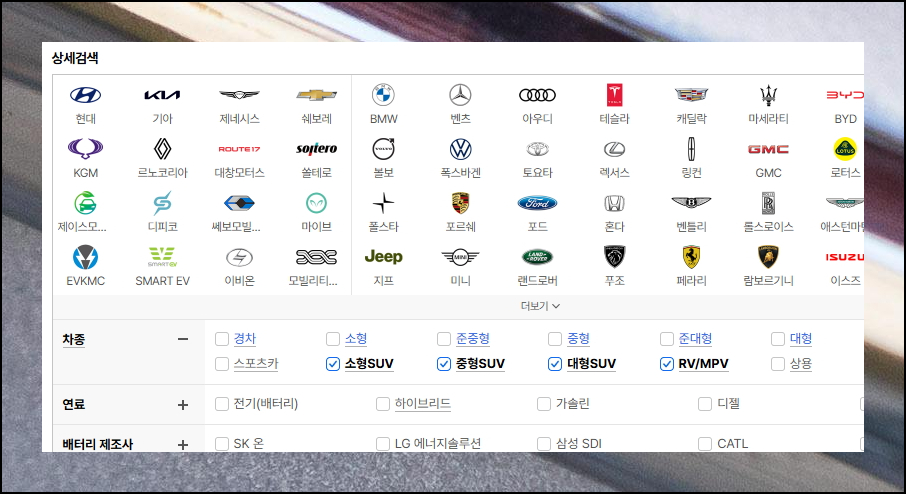Check the CATL battery maker checkbox
The image size is (906, 494).
point(705,444)
